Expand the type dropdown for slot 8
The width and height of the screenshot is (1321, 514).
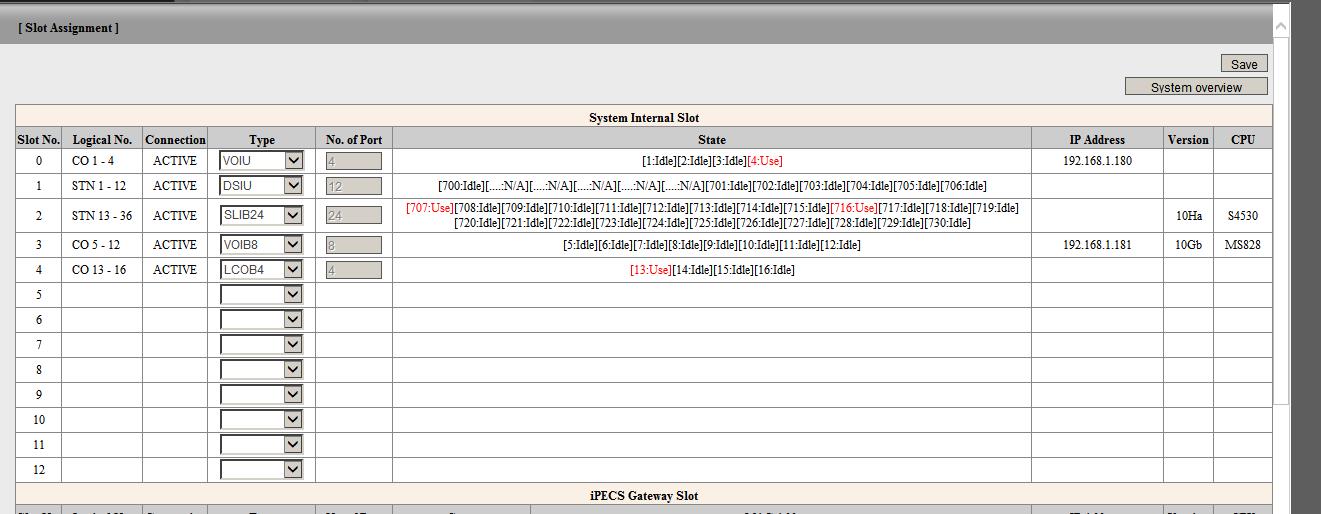tap(261, 369)
